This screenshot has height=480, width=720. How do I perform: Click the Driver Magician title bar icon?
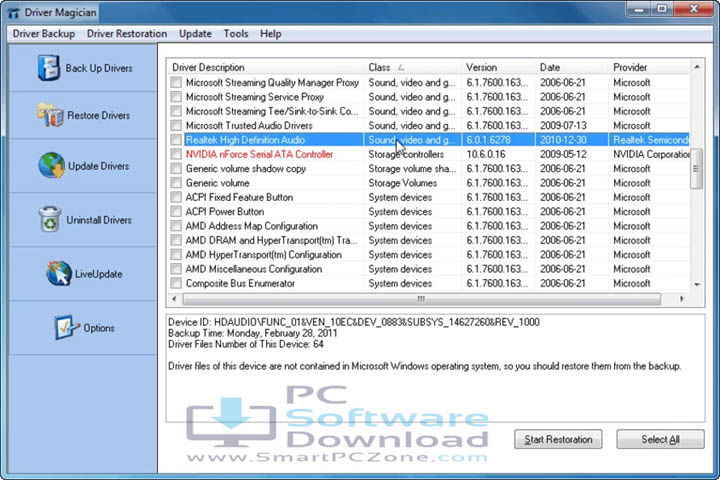14,13
